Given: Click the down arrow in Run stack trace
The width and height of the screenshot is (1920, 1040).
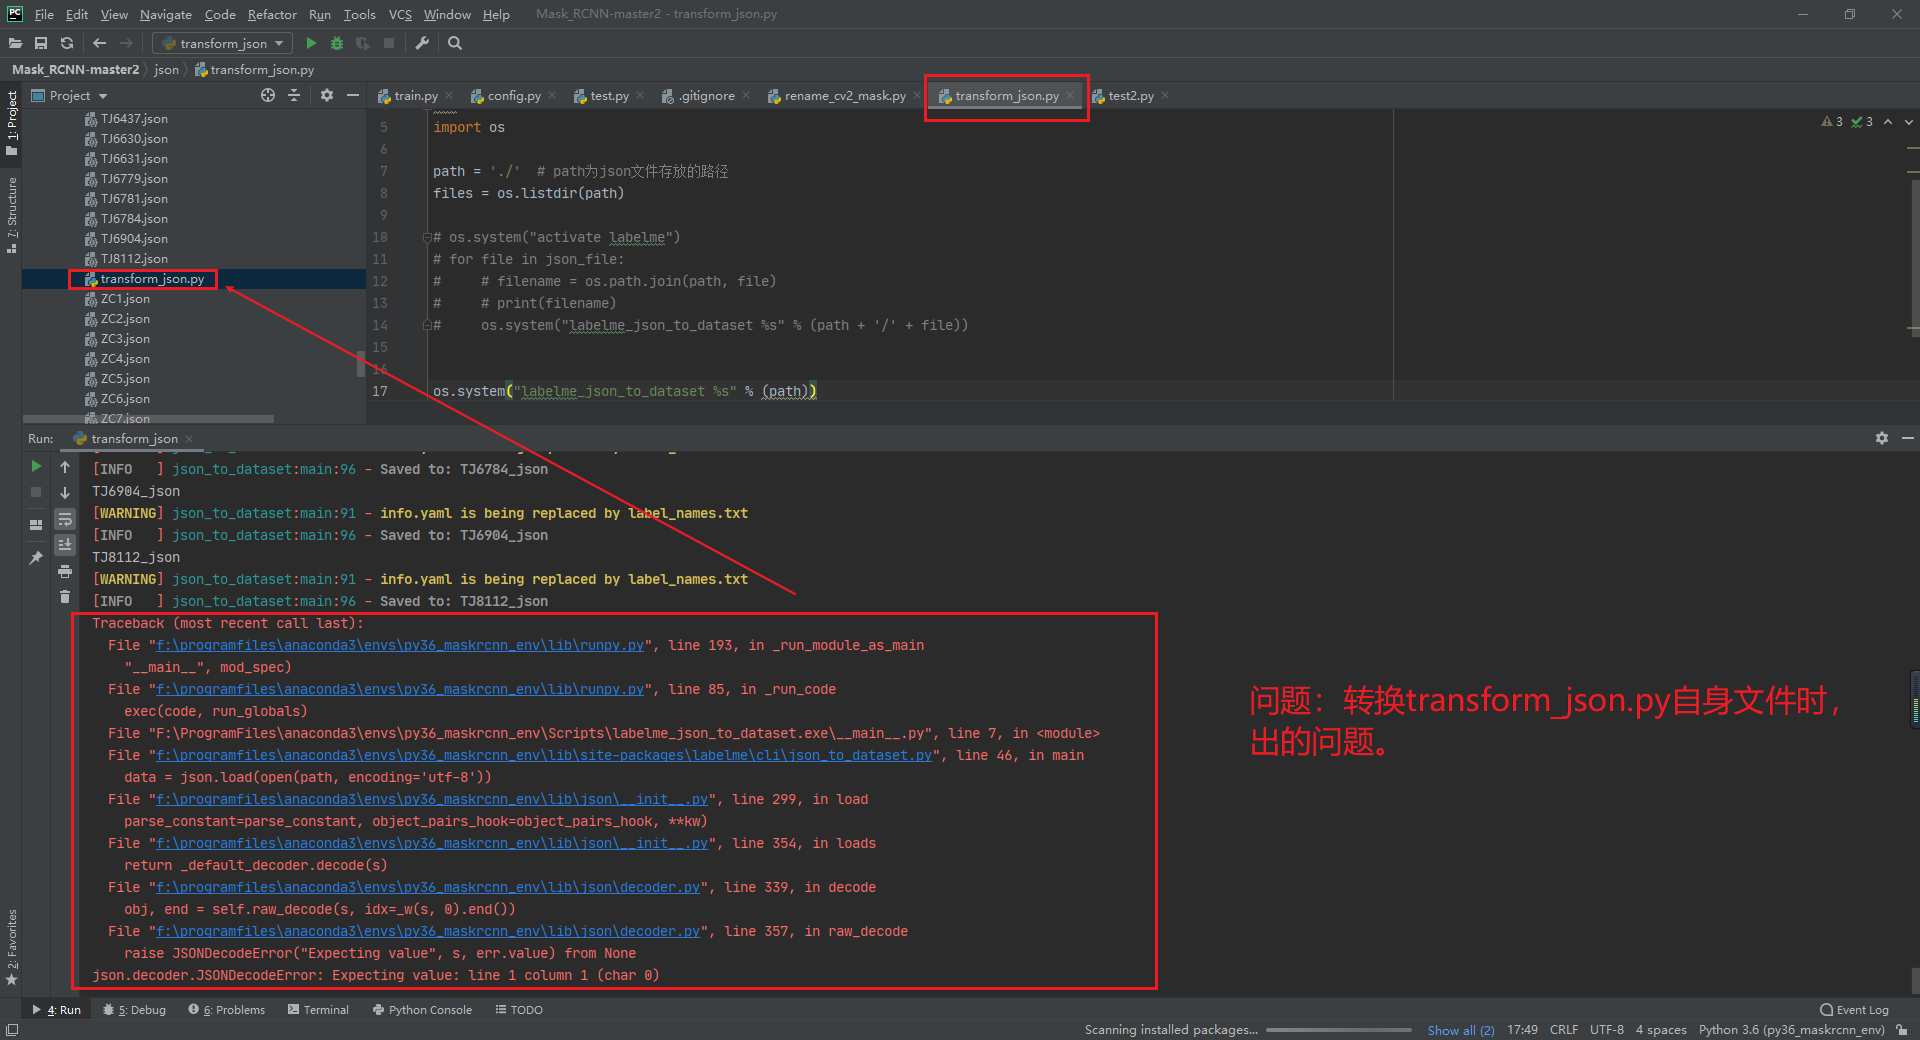Looking at the screenshot, I should [65, 493].
